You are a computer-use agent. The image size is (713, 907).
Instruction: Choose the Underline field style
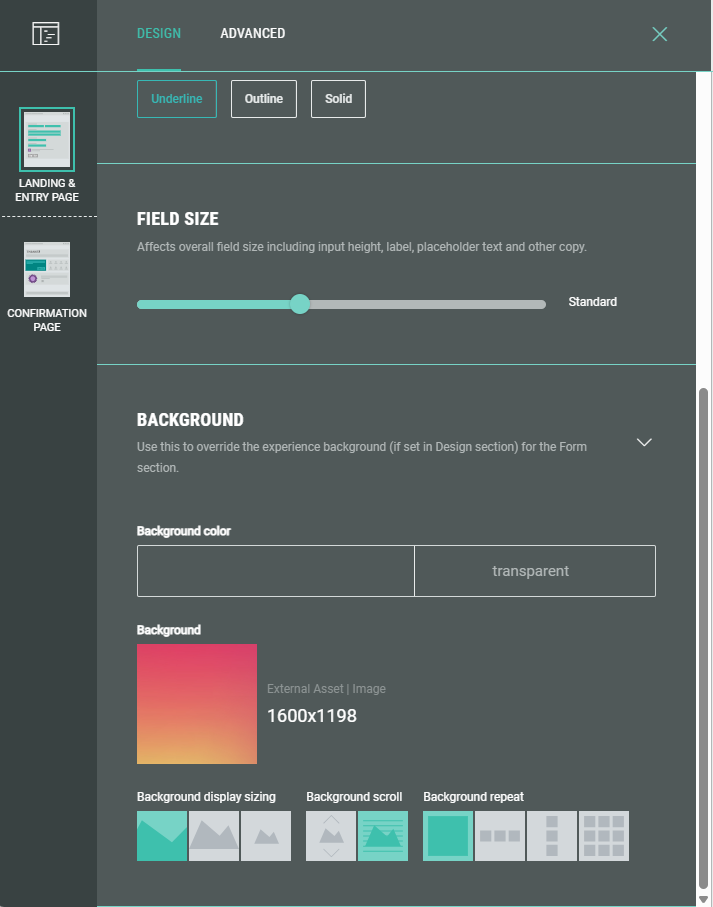click(x=177, y=99)
